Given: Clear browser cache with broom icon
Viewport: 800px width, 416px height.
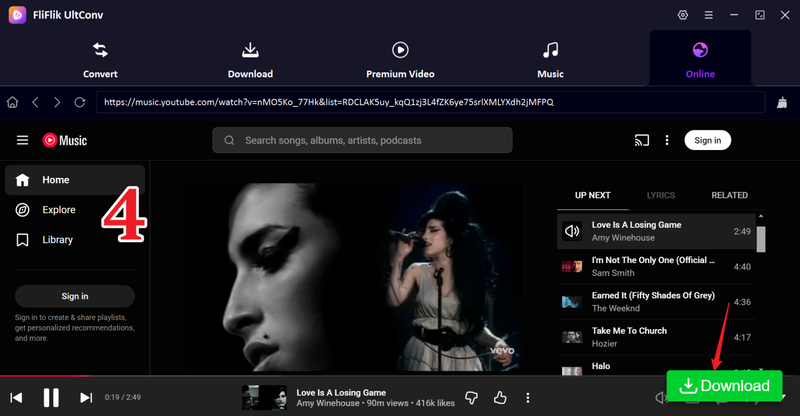Looking at the screenshot, I should pos(782,103).
